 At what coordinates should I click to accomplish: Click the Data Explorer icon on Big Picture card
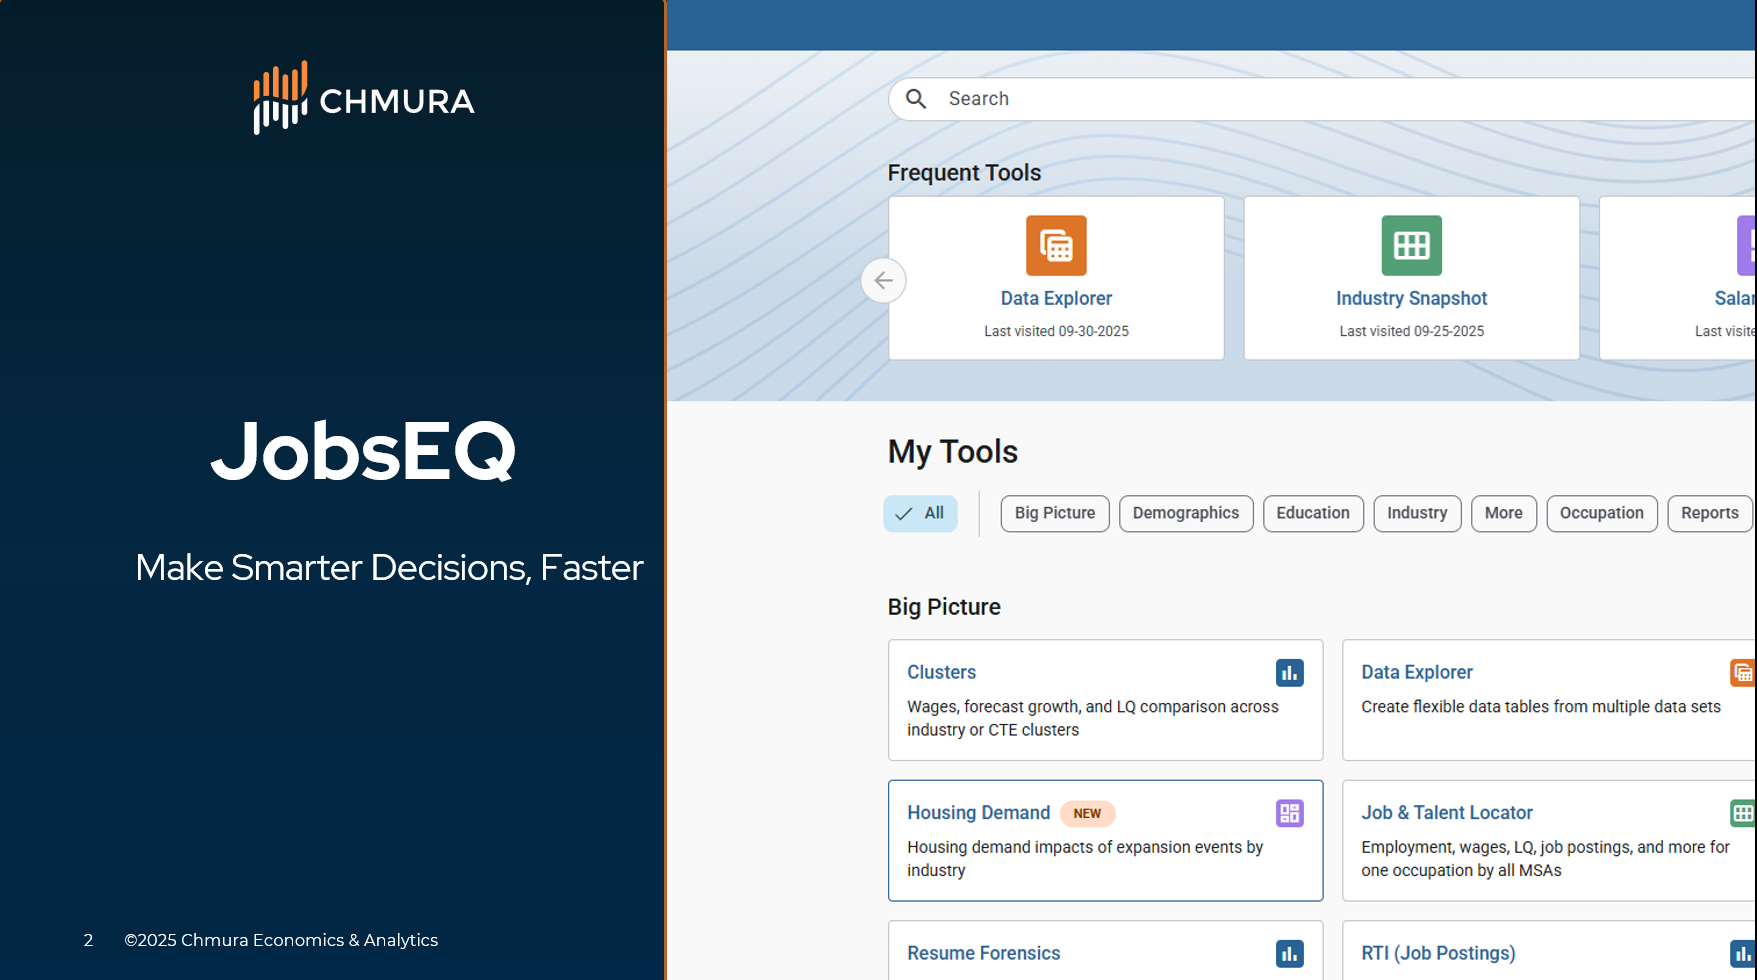1744,672
